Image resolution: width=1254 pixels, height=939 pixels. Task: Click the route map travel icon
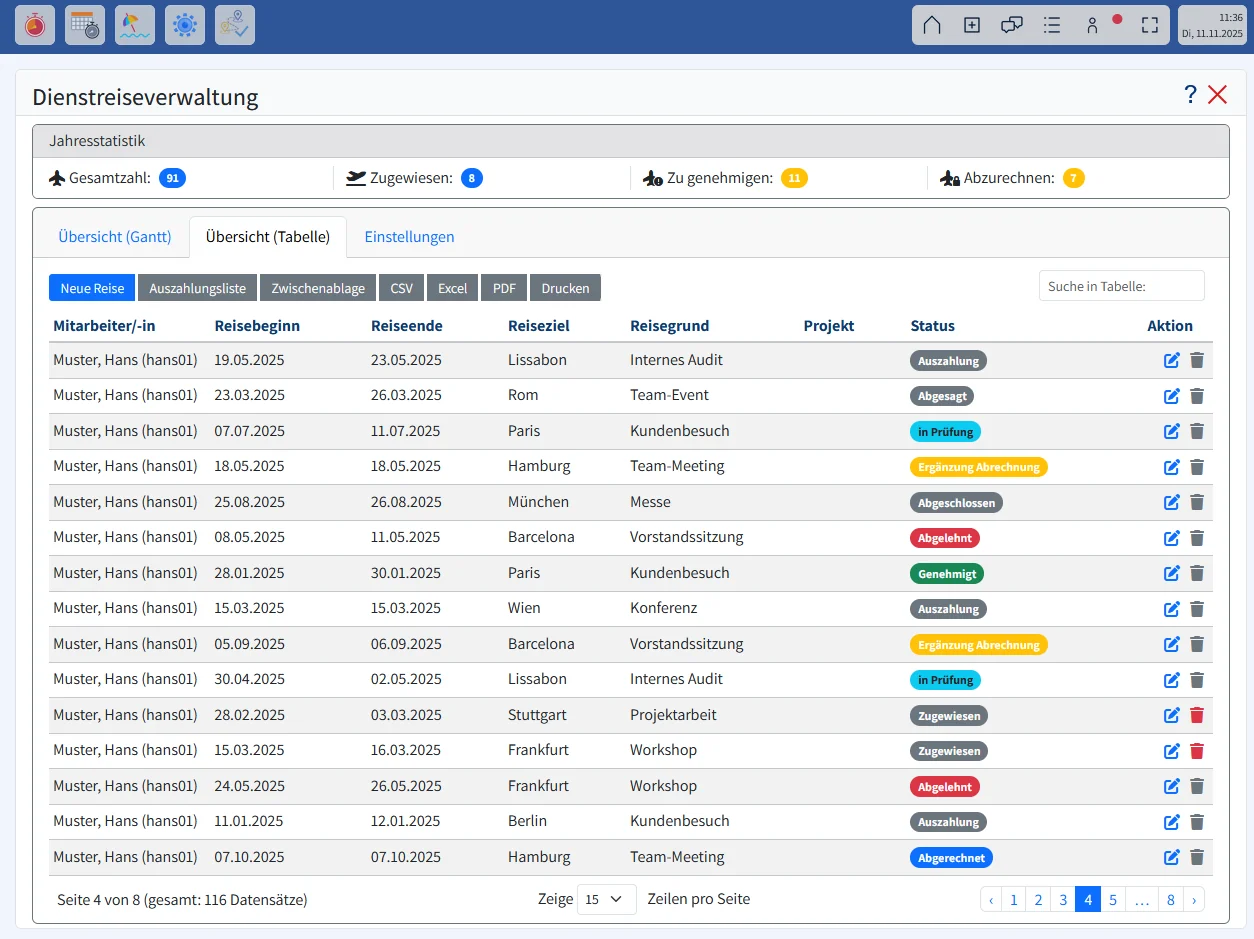(235, 25)
